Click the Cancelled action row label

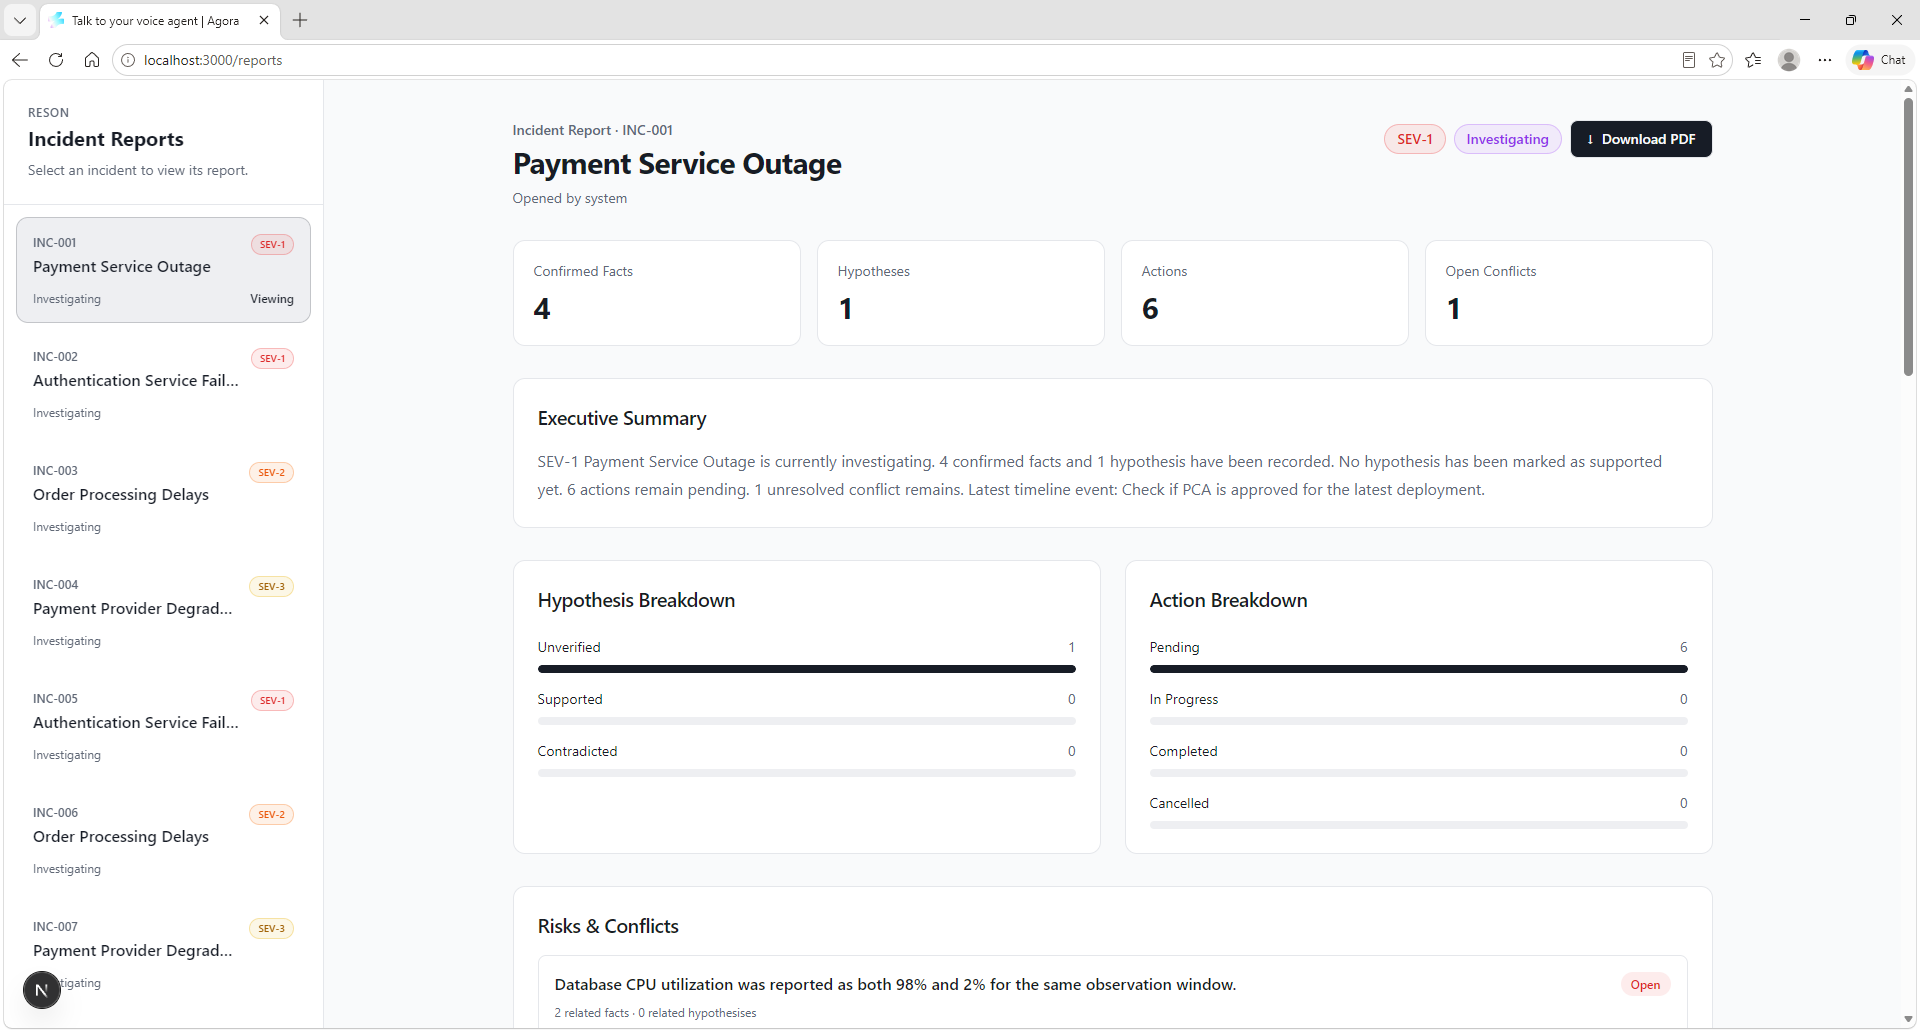[x=1179, y=803]
